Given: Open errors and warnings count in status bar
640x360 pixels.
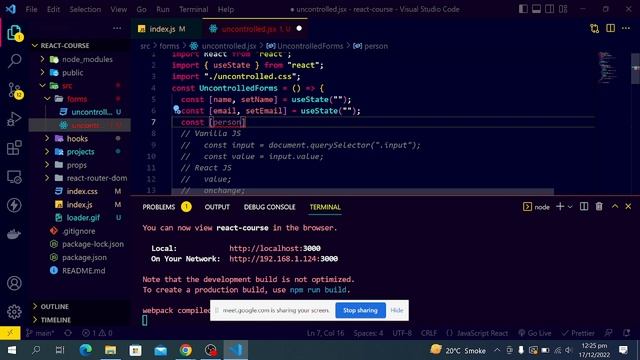Looking at the screenshot, I should pos(97,333).
